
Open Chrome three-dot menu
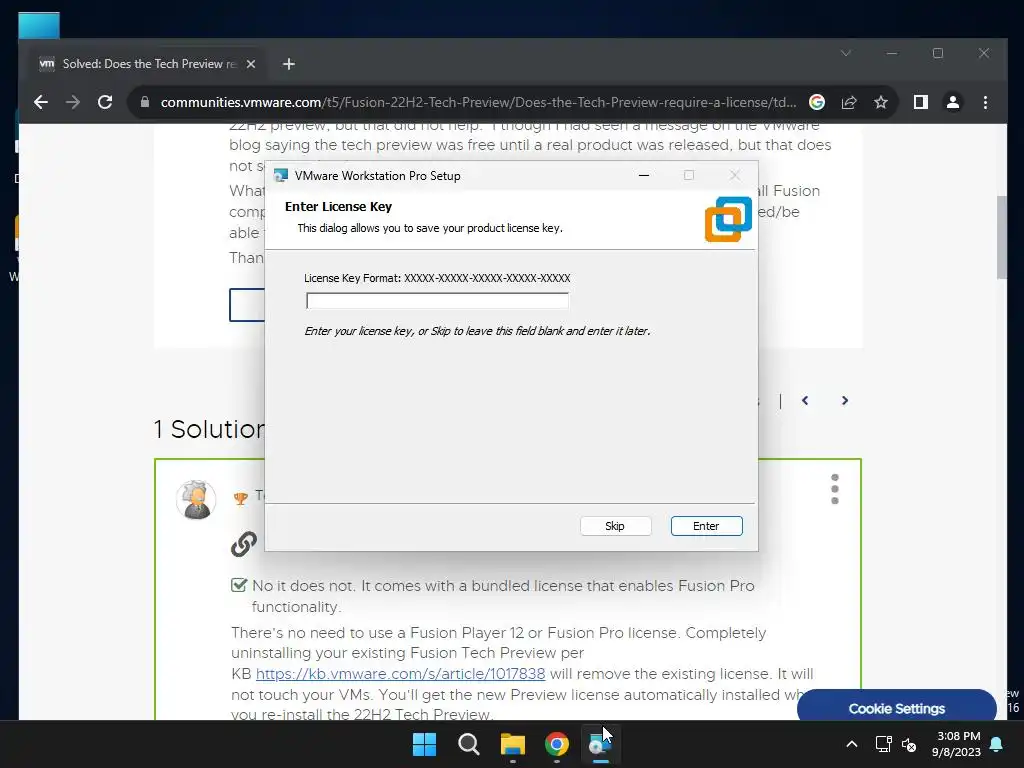[985, 102]
